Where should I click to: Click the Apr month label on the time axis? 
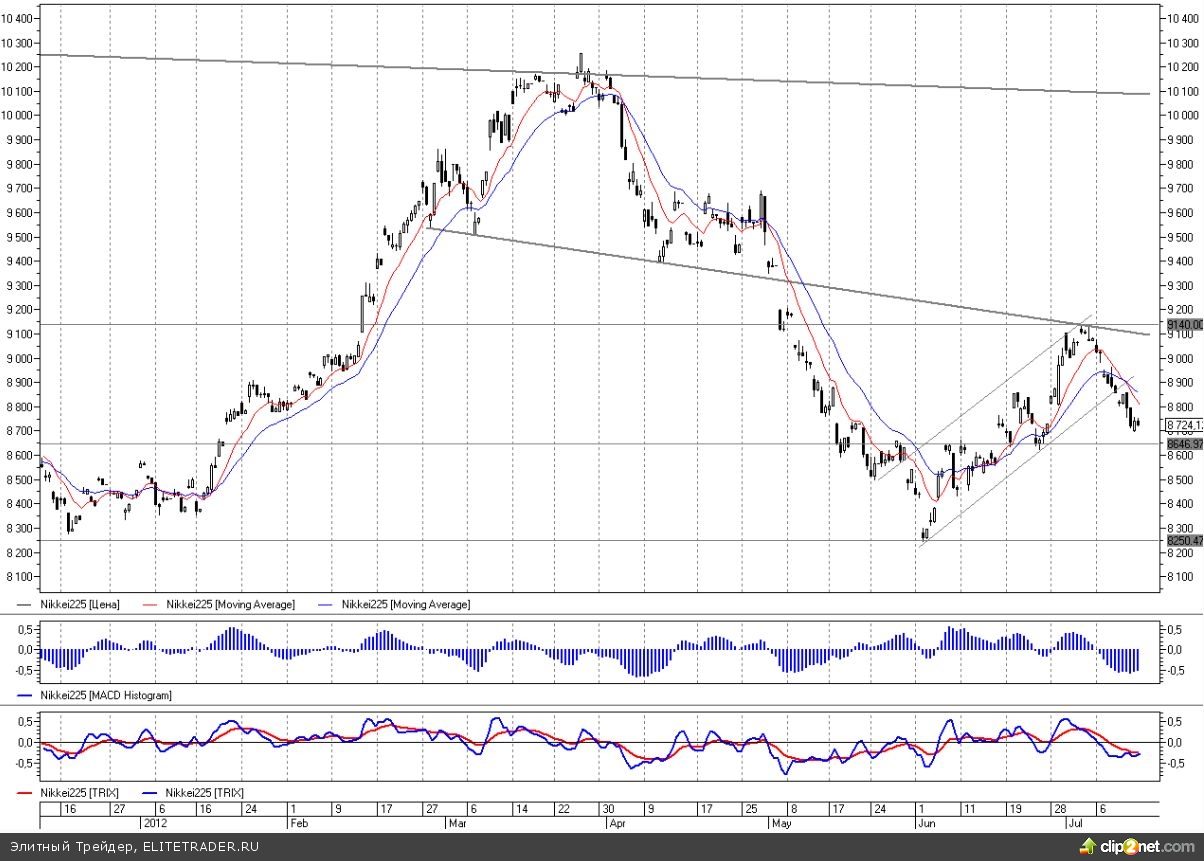[617, 823]
